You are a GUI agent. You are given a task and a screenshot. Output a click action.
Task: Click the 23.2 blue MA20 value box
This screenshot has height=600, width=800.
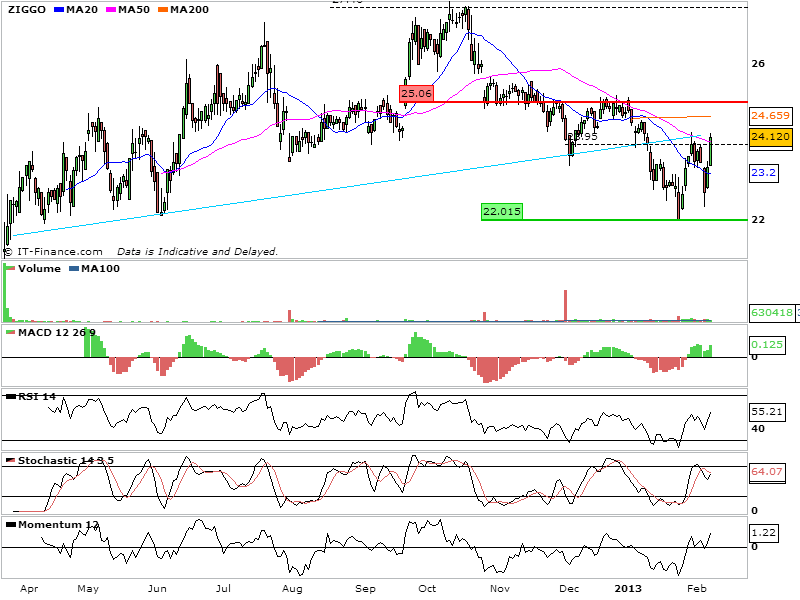[x=763, y=173]
